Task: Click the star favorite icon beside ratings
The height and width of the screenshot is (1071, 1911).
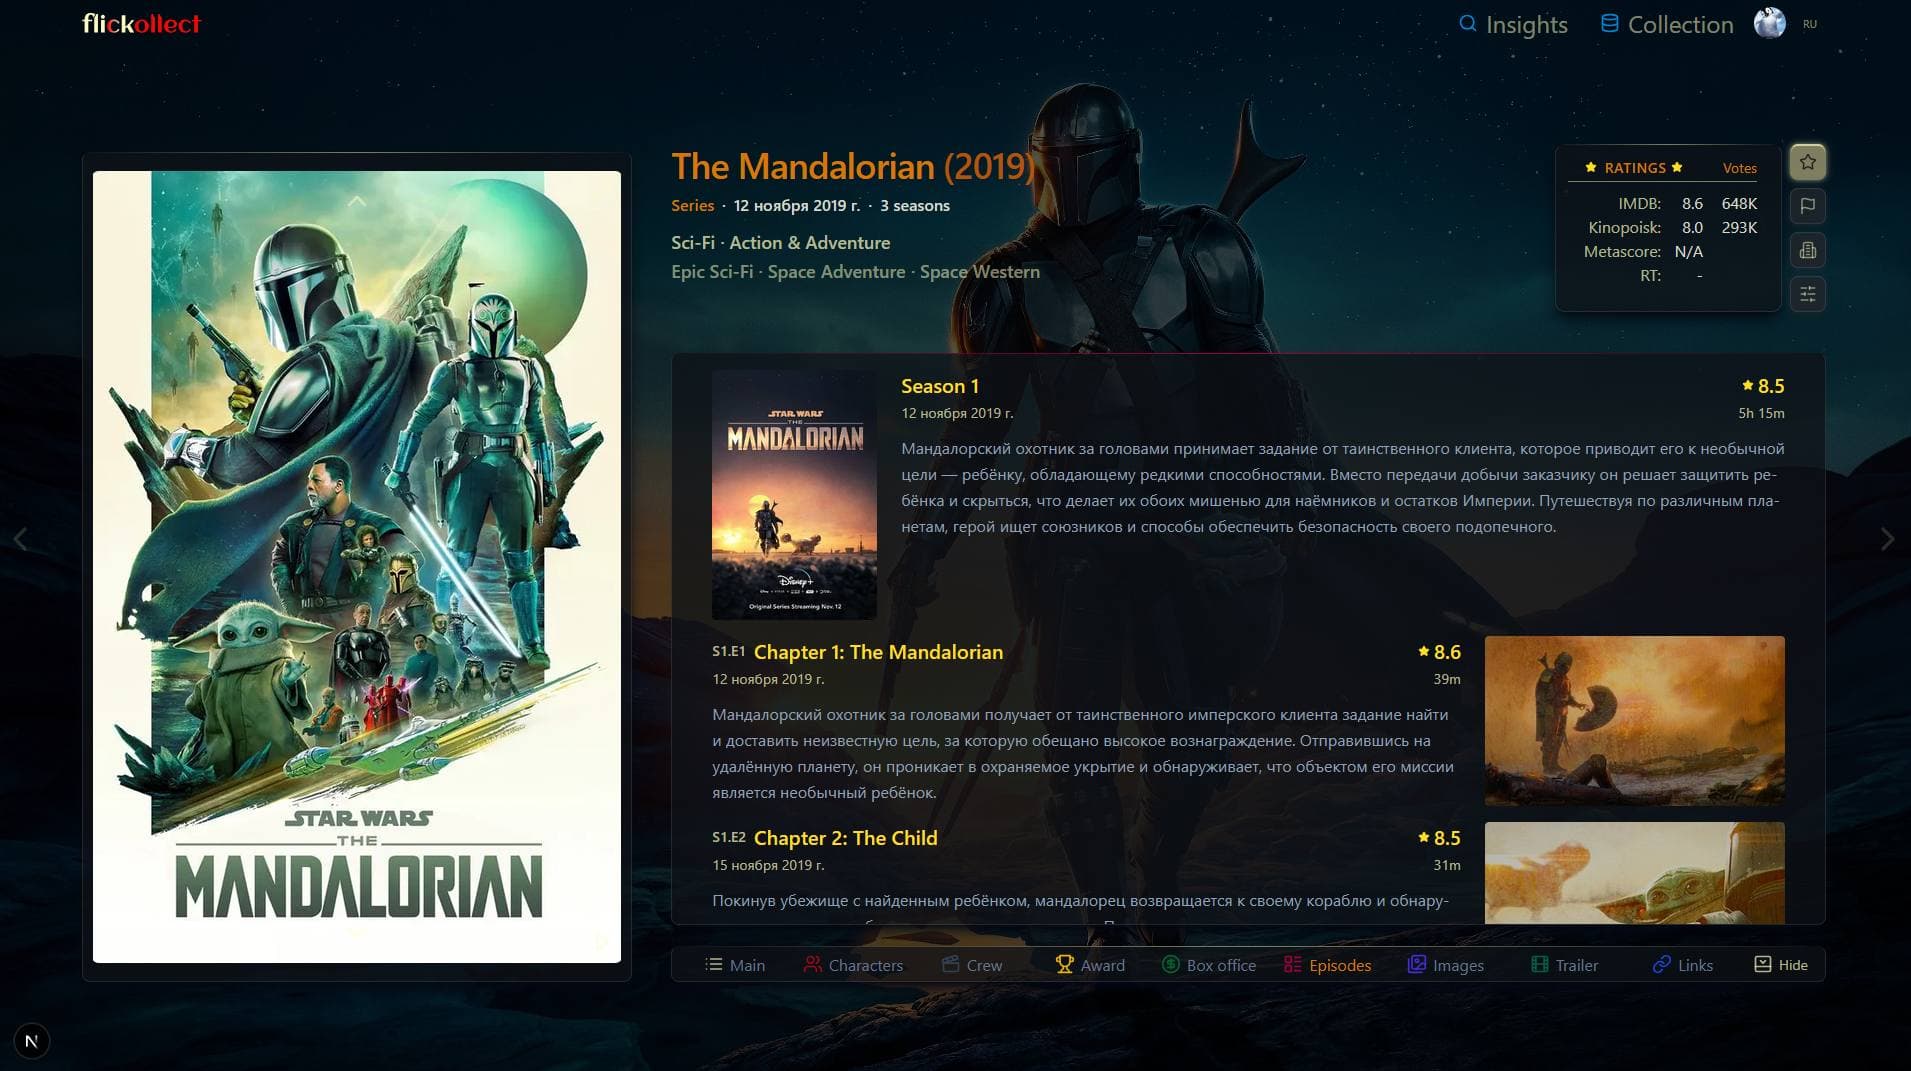Action: tap(1807, 162)
